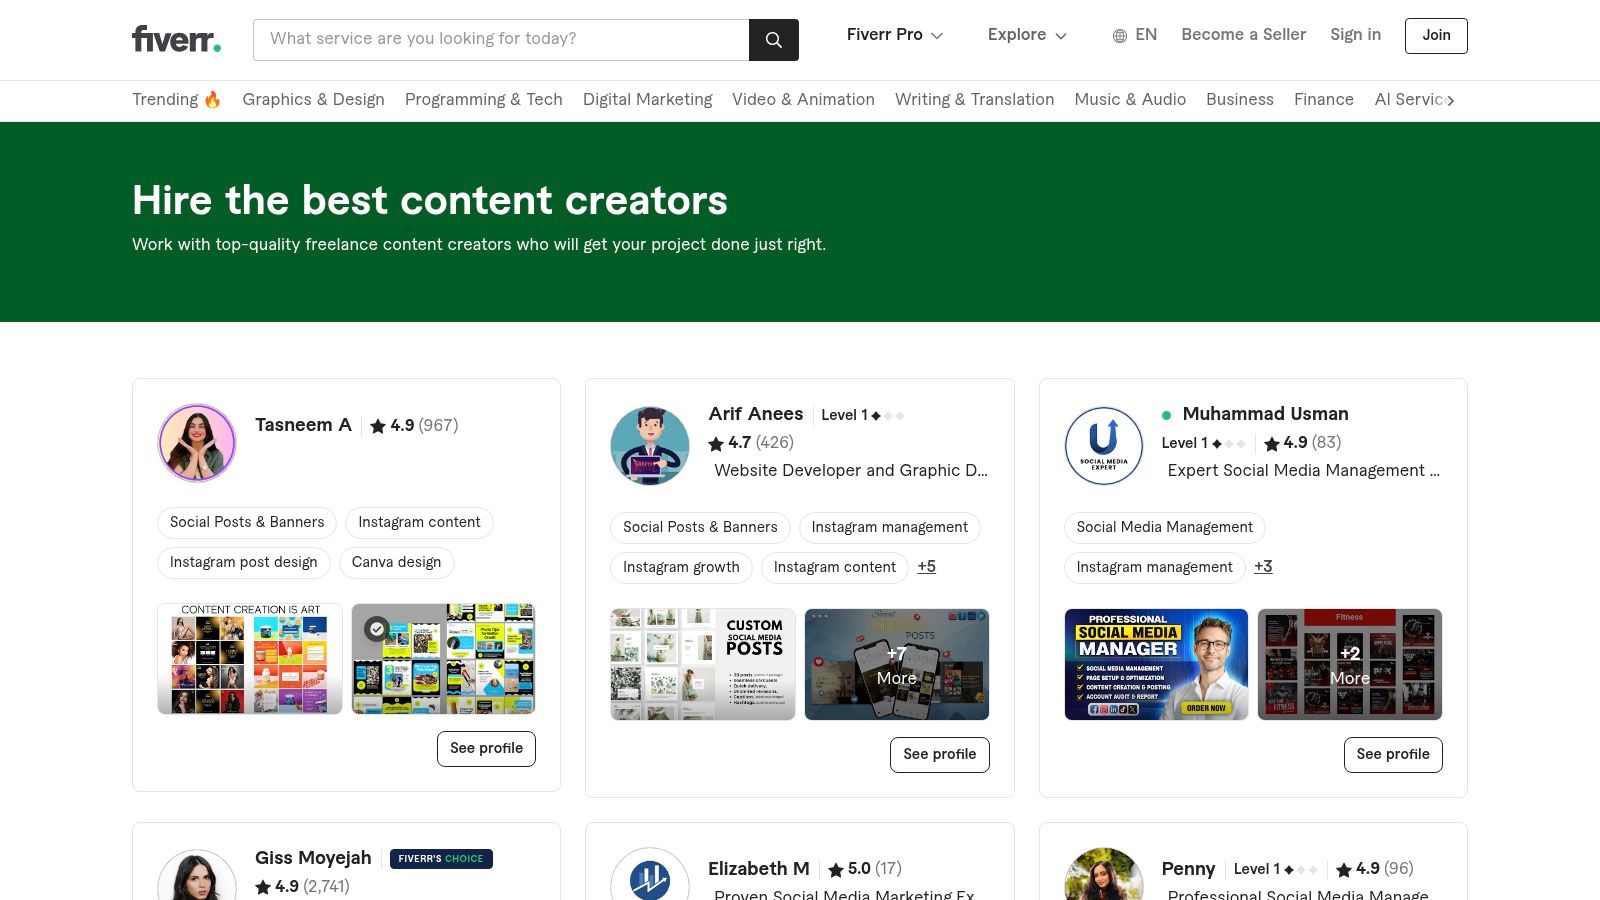1600x900 pixels.
Task: Click Arif Anees's avatar picture
Action: coord(650,446)
